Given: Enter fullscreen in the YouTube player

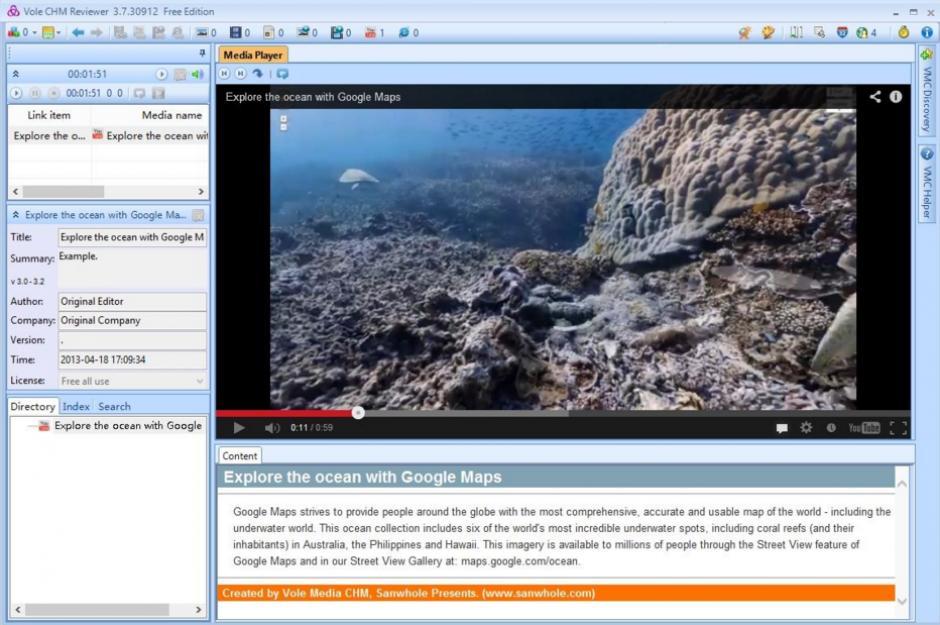Looking at the screenshot, I should pyautogui.click(x=898, y=428).
